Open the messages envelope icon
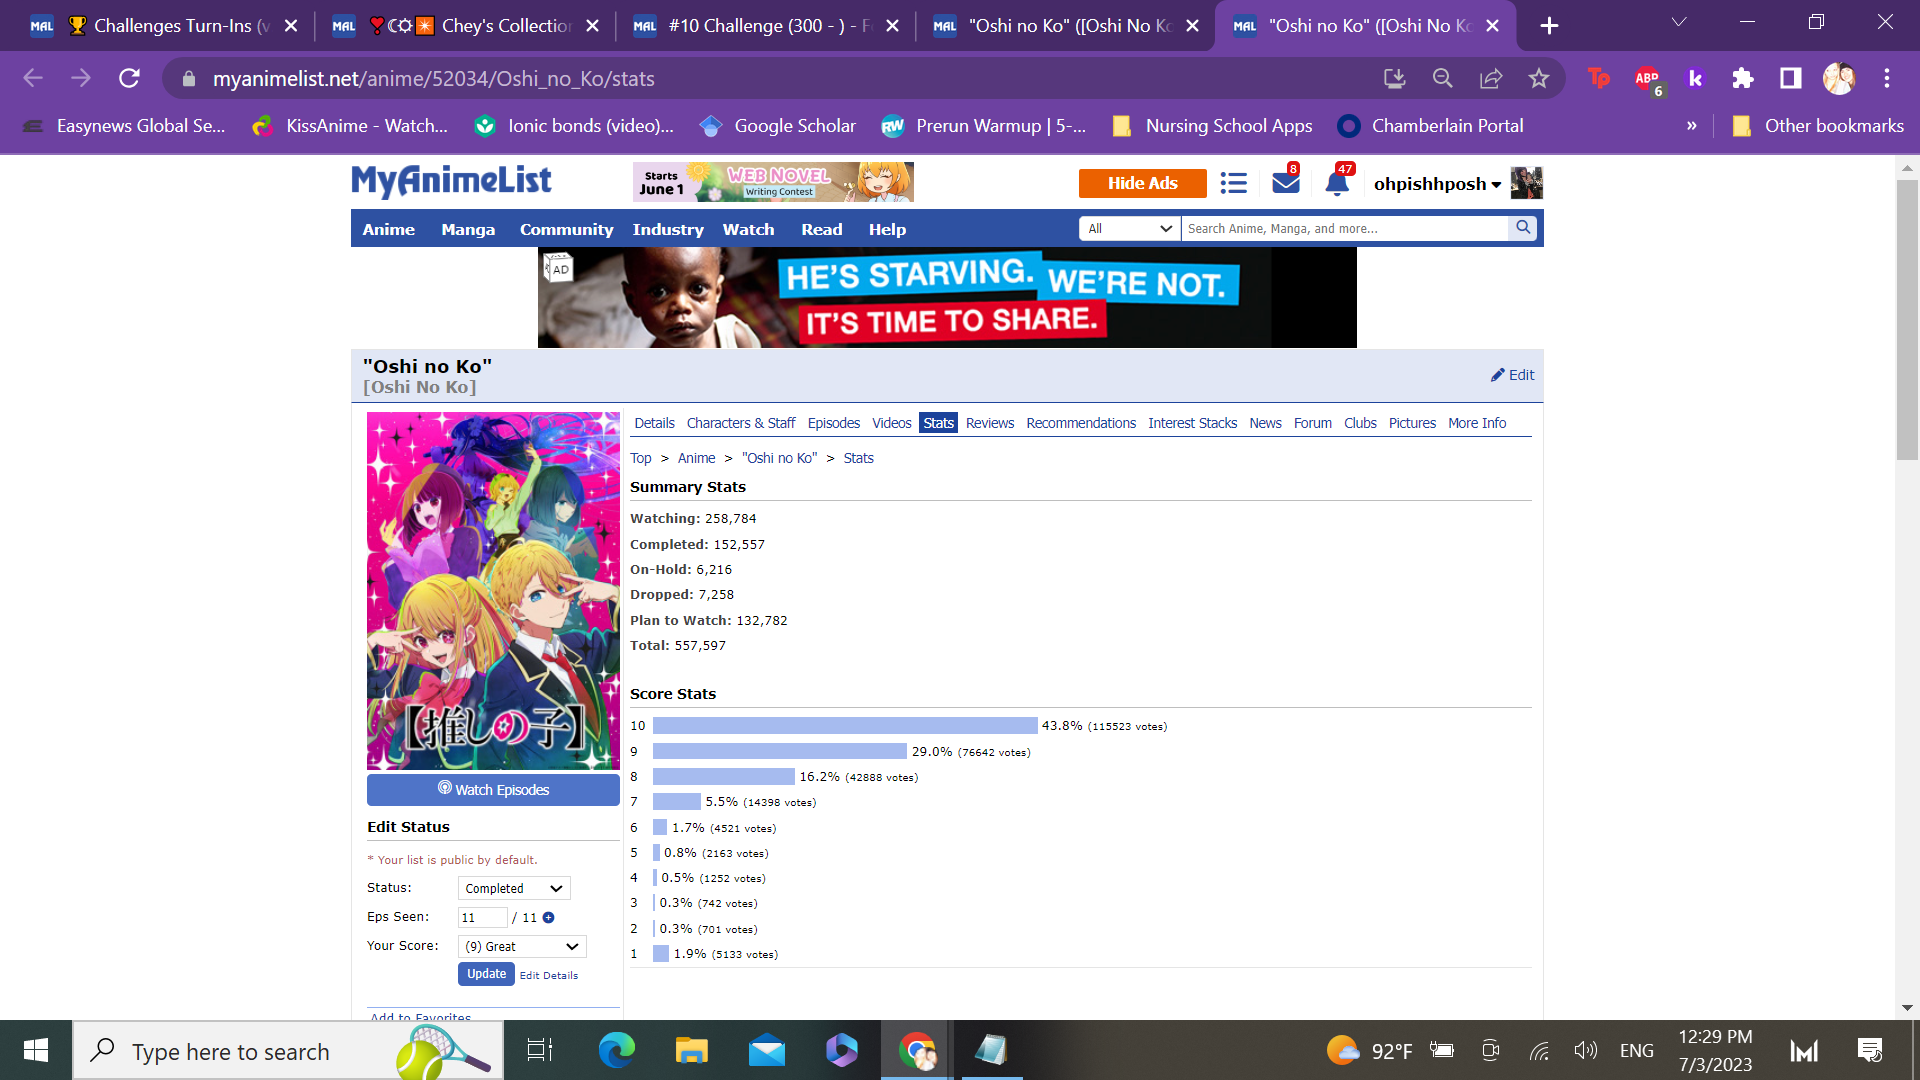The image size is (1920, 1080). coord(1285,183)
